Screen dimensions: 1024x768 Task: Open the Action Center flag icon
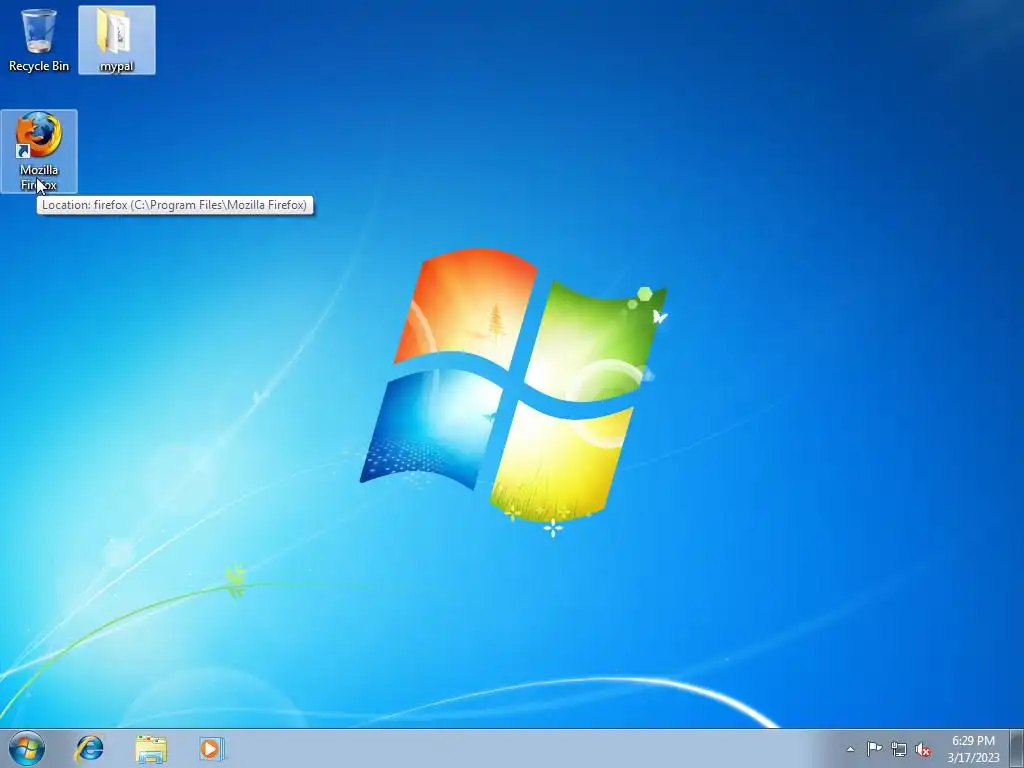coord(874,749)
